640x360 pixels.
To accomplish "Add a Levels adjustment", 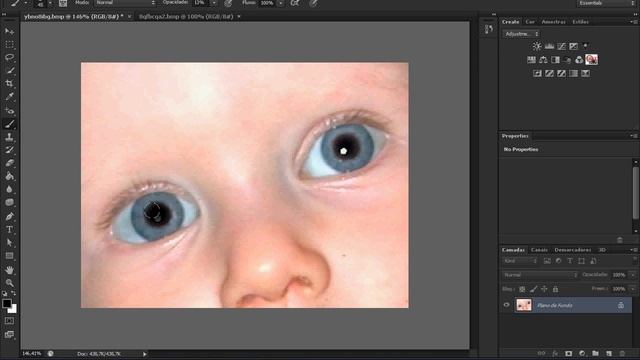I will 549,46.
